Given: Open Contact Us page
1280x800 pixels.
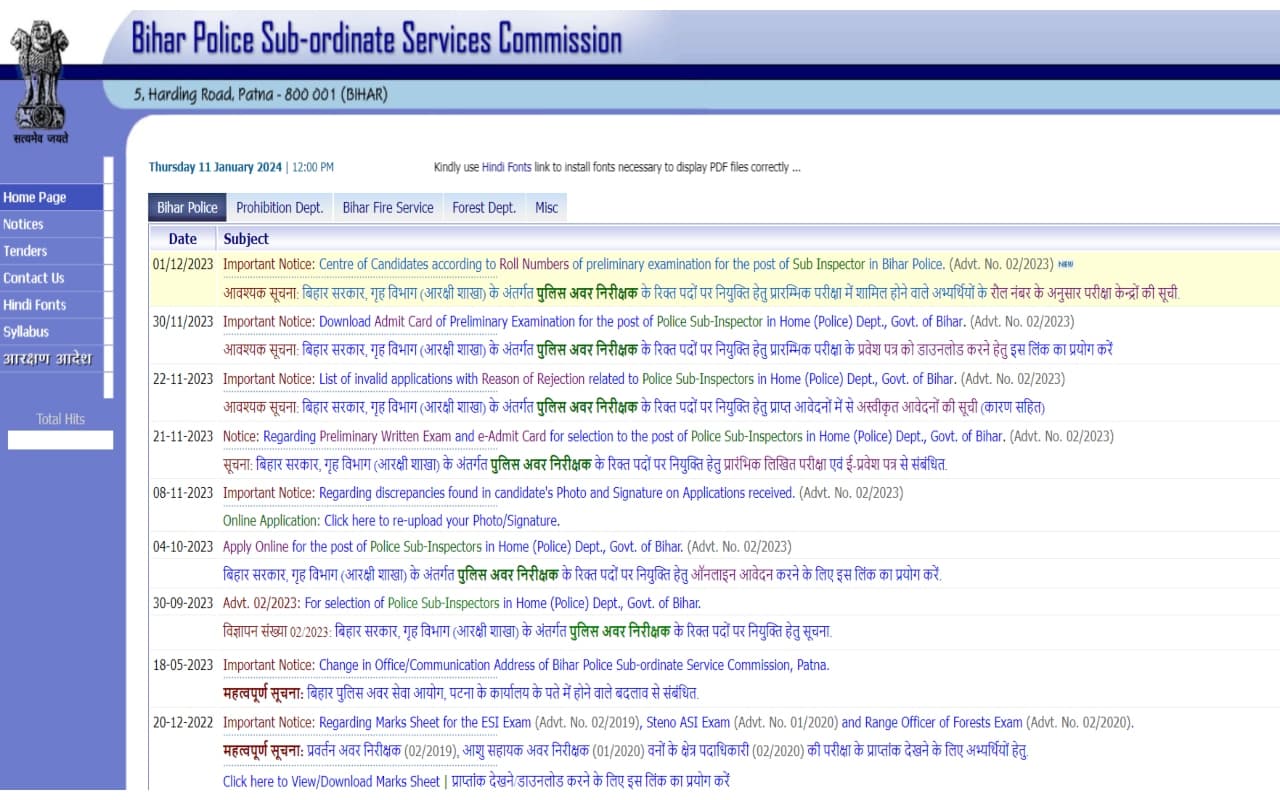Looking at the screenshot, I should tap(33, 278).
